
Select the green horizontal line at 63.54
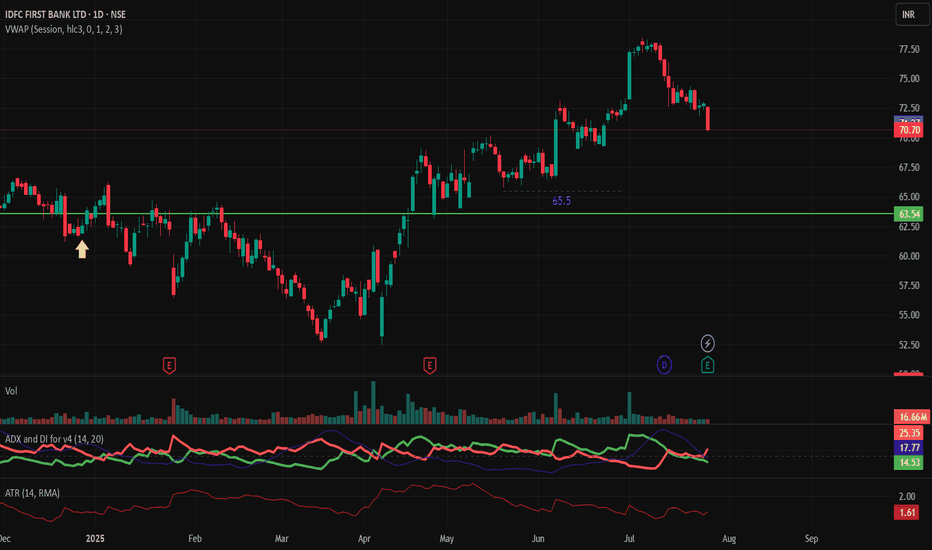[446, 213]
